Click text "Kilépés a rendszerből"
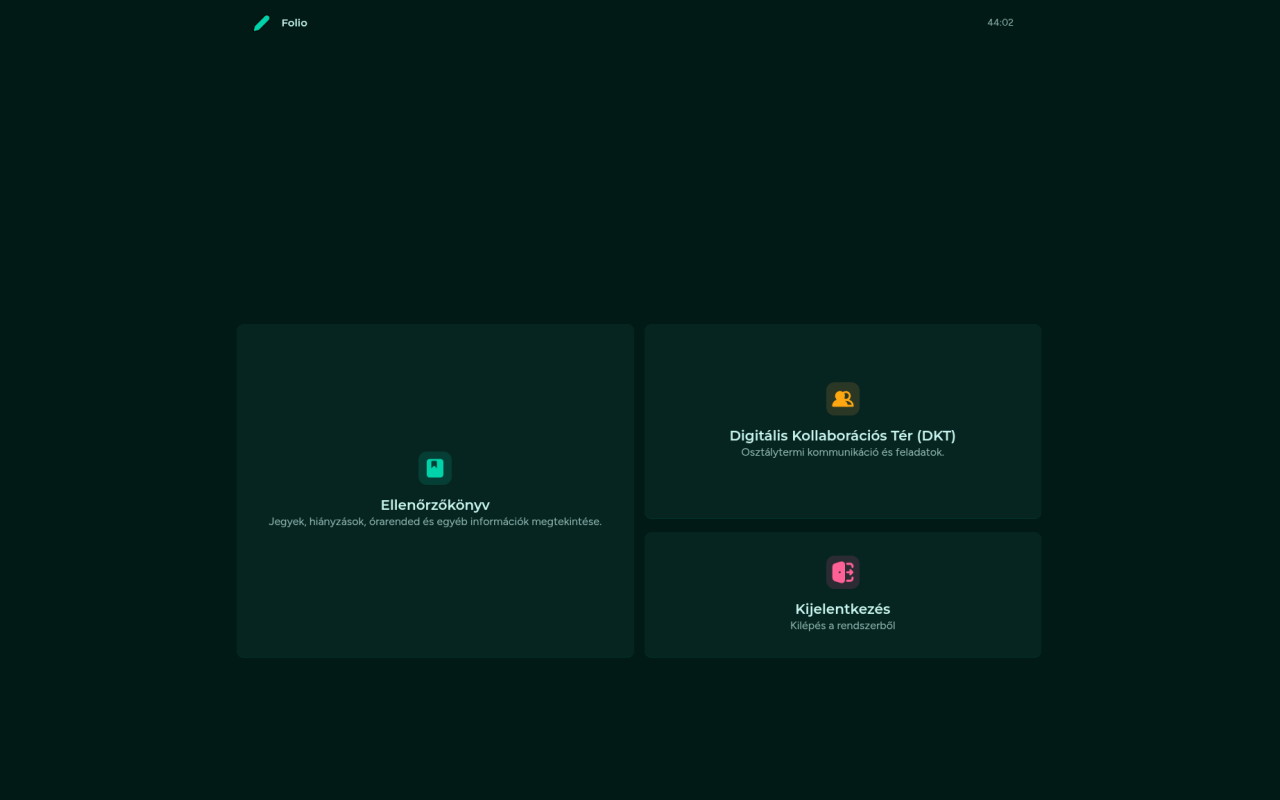The width and height of the screenshot is (1280, 800). click(843, 626)
